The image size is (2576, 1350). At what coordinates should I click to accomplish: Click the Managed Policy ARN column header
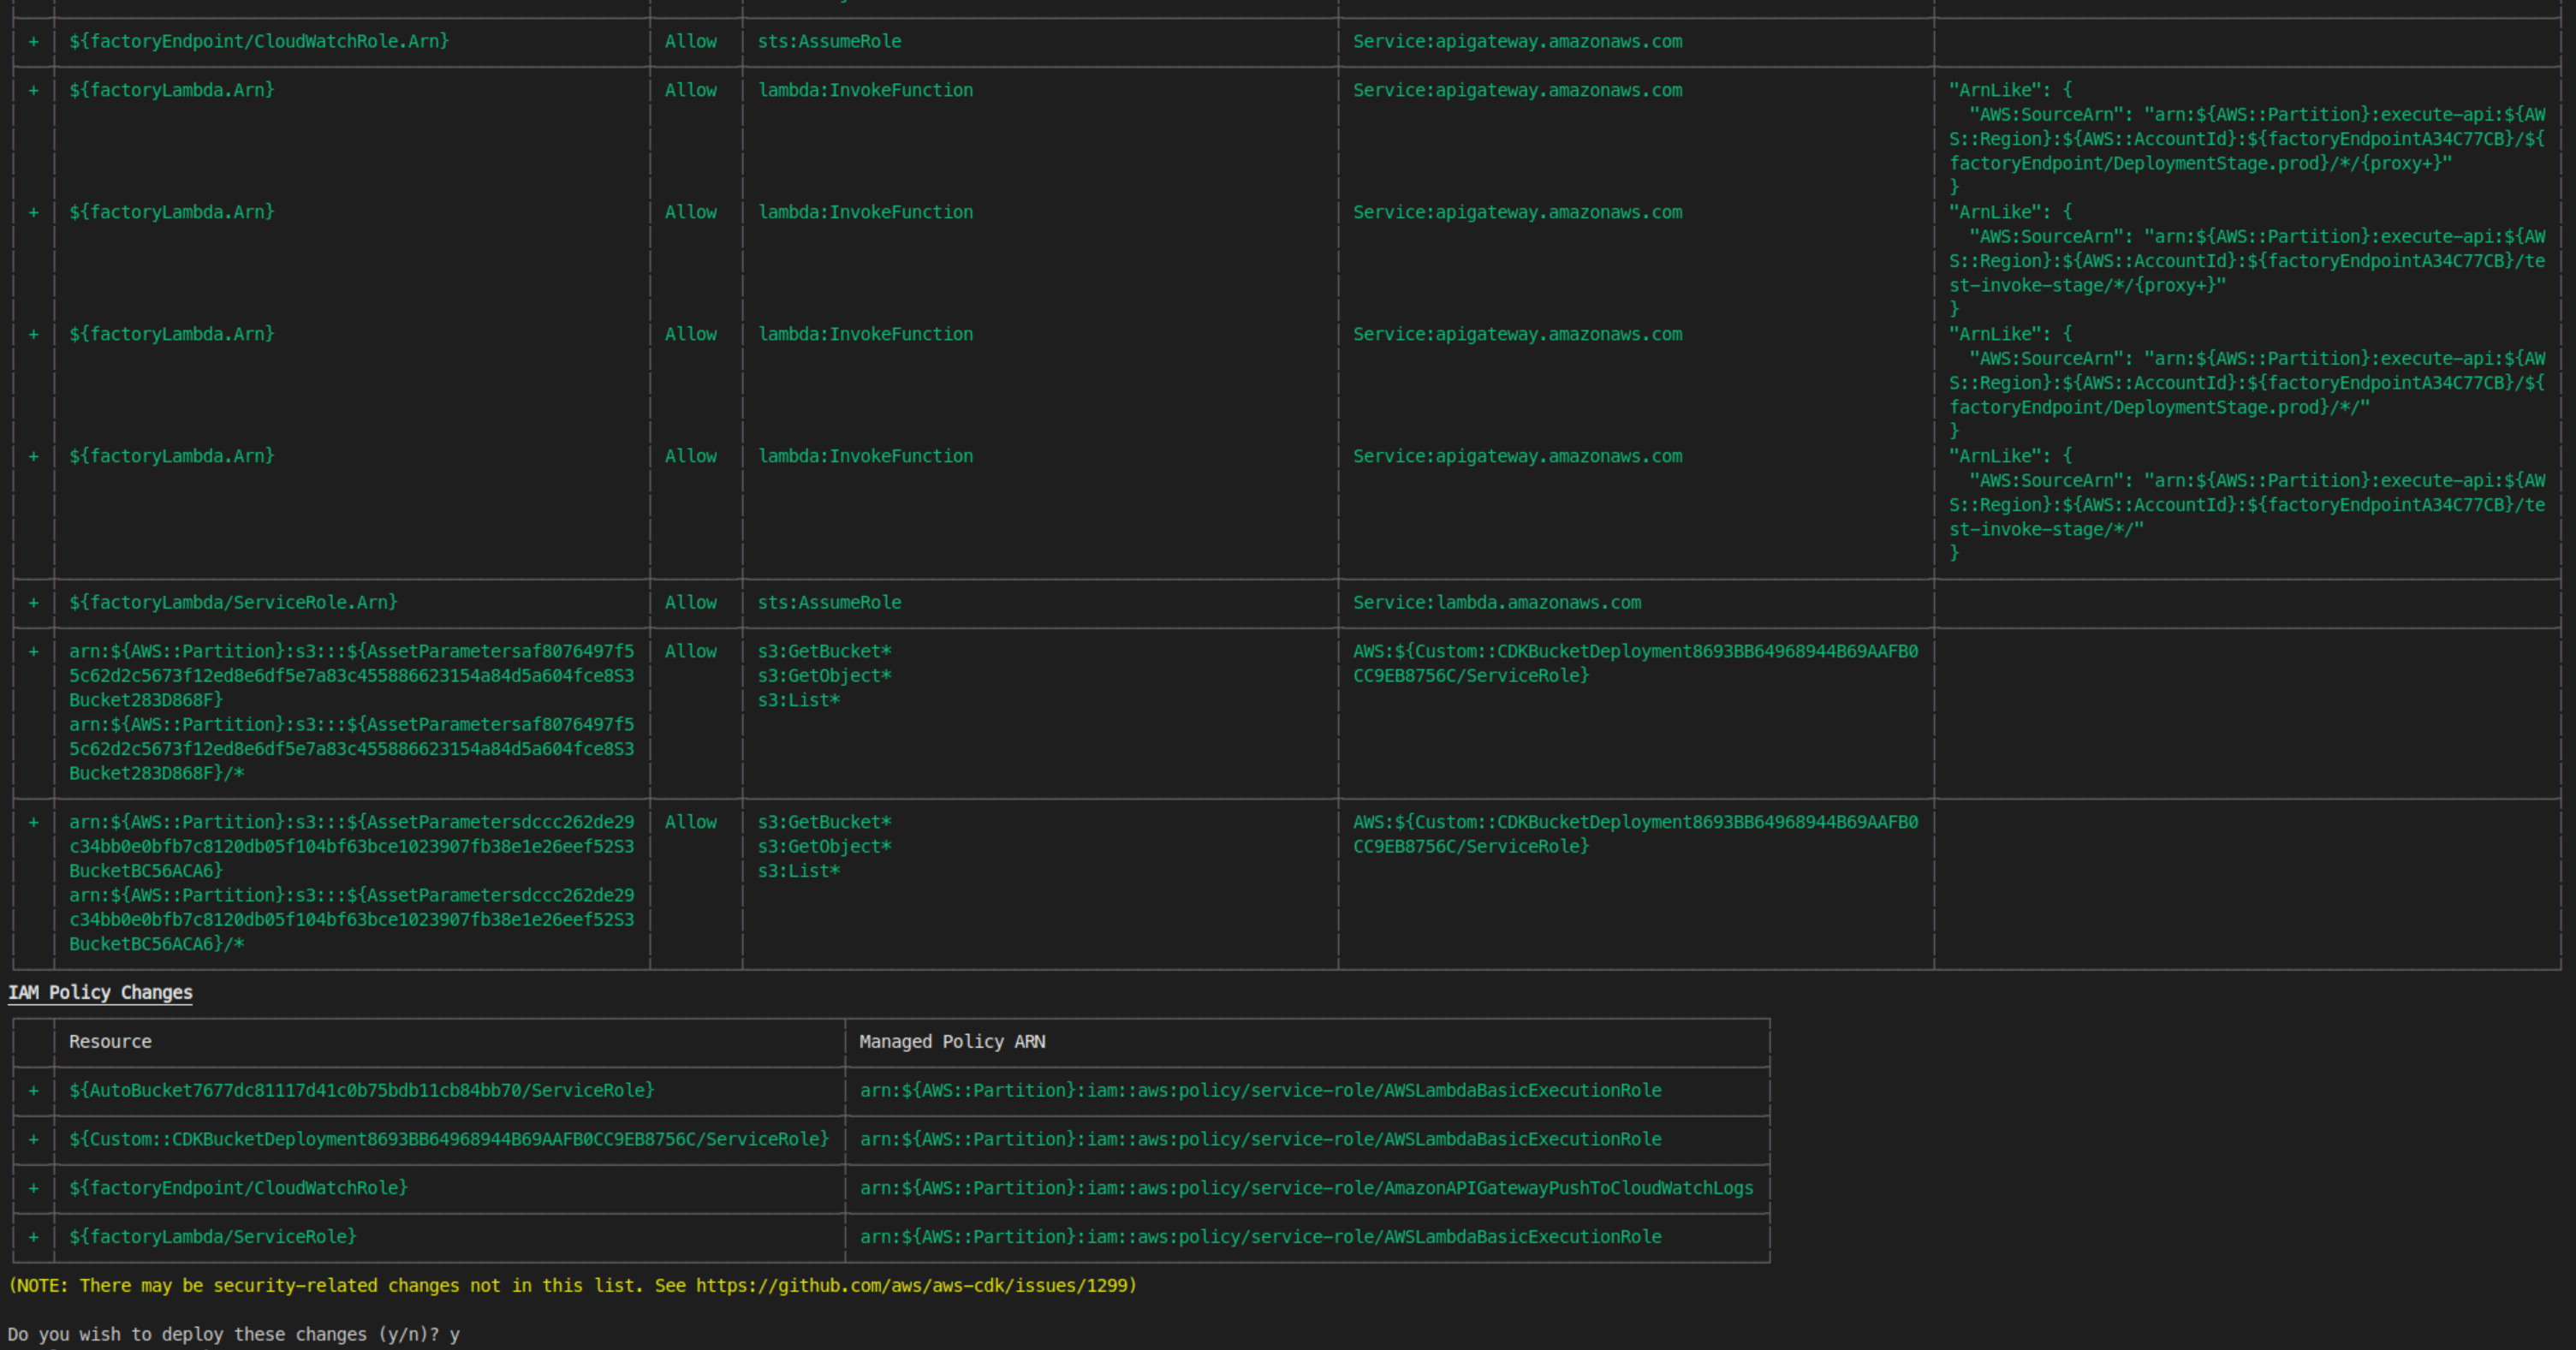[952, 1041]
